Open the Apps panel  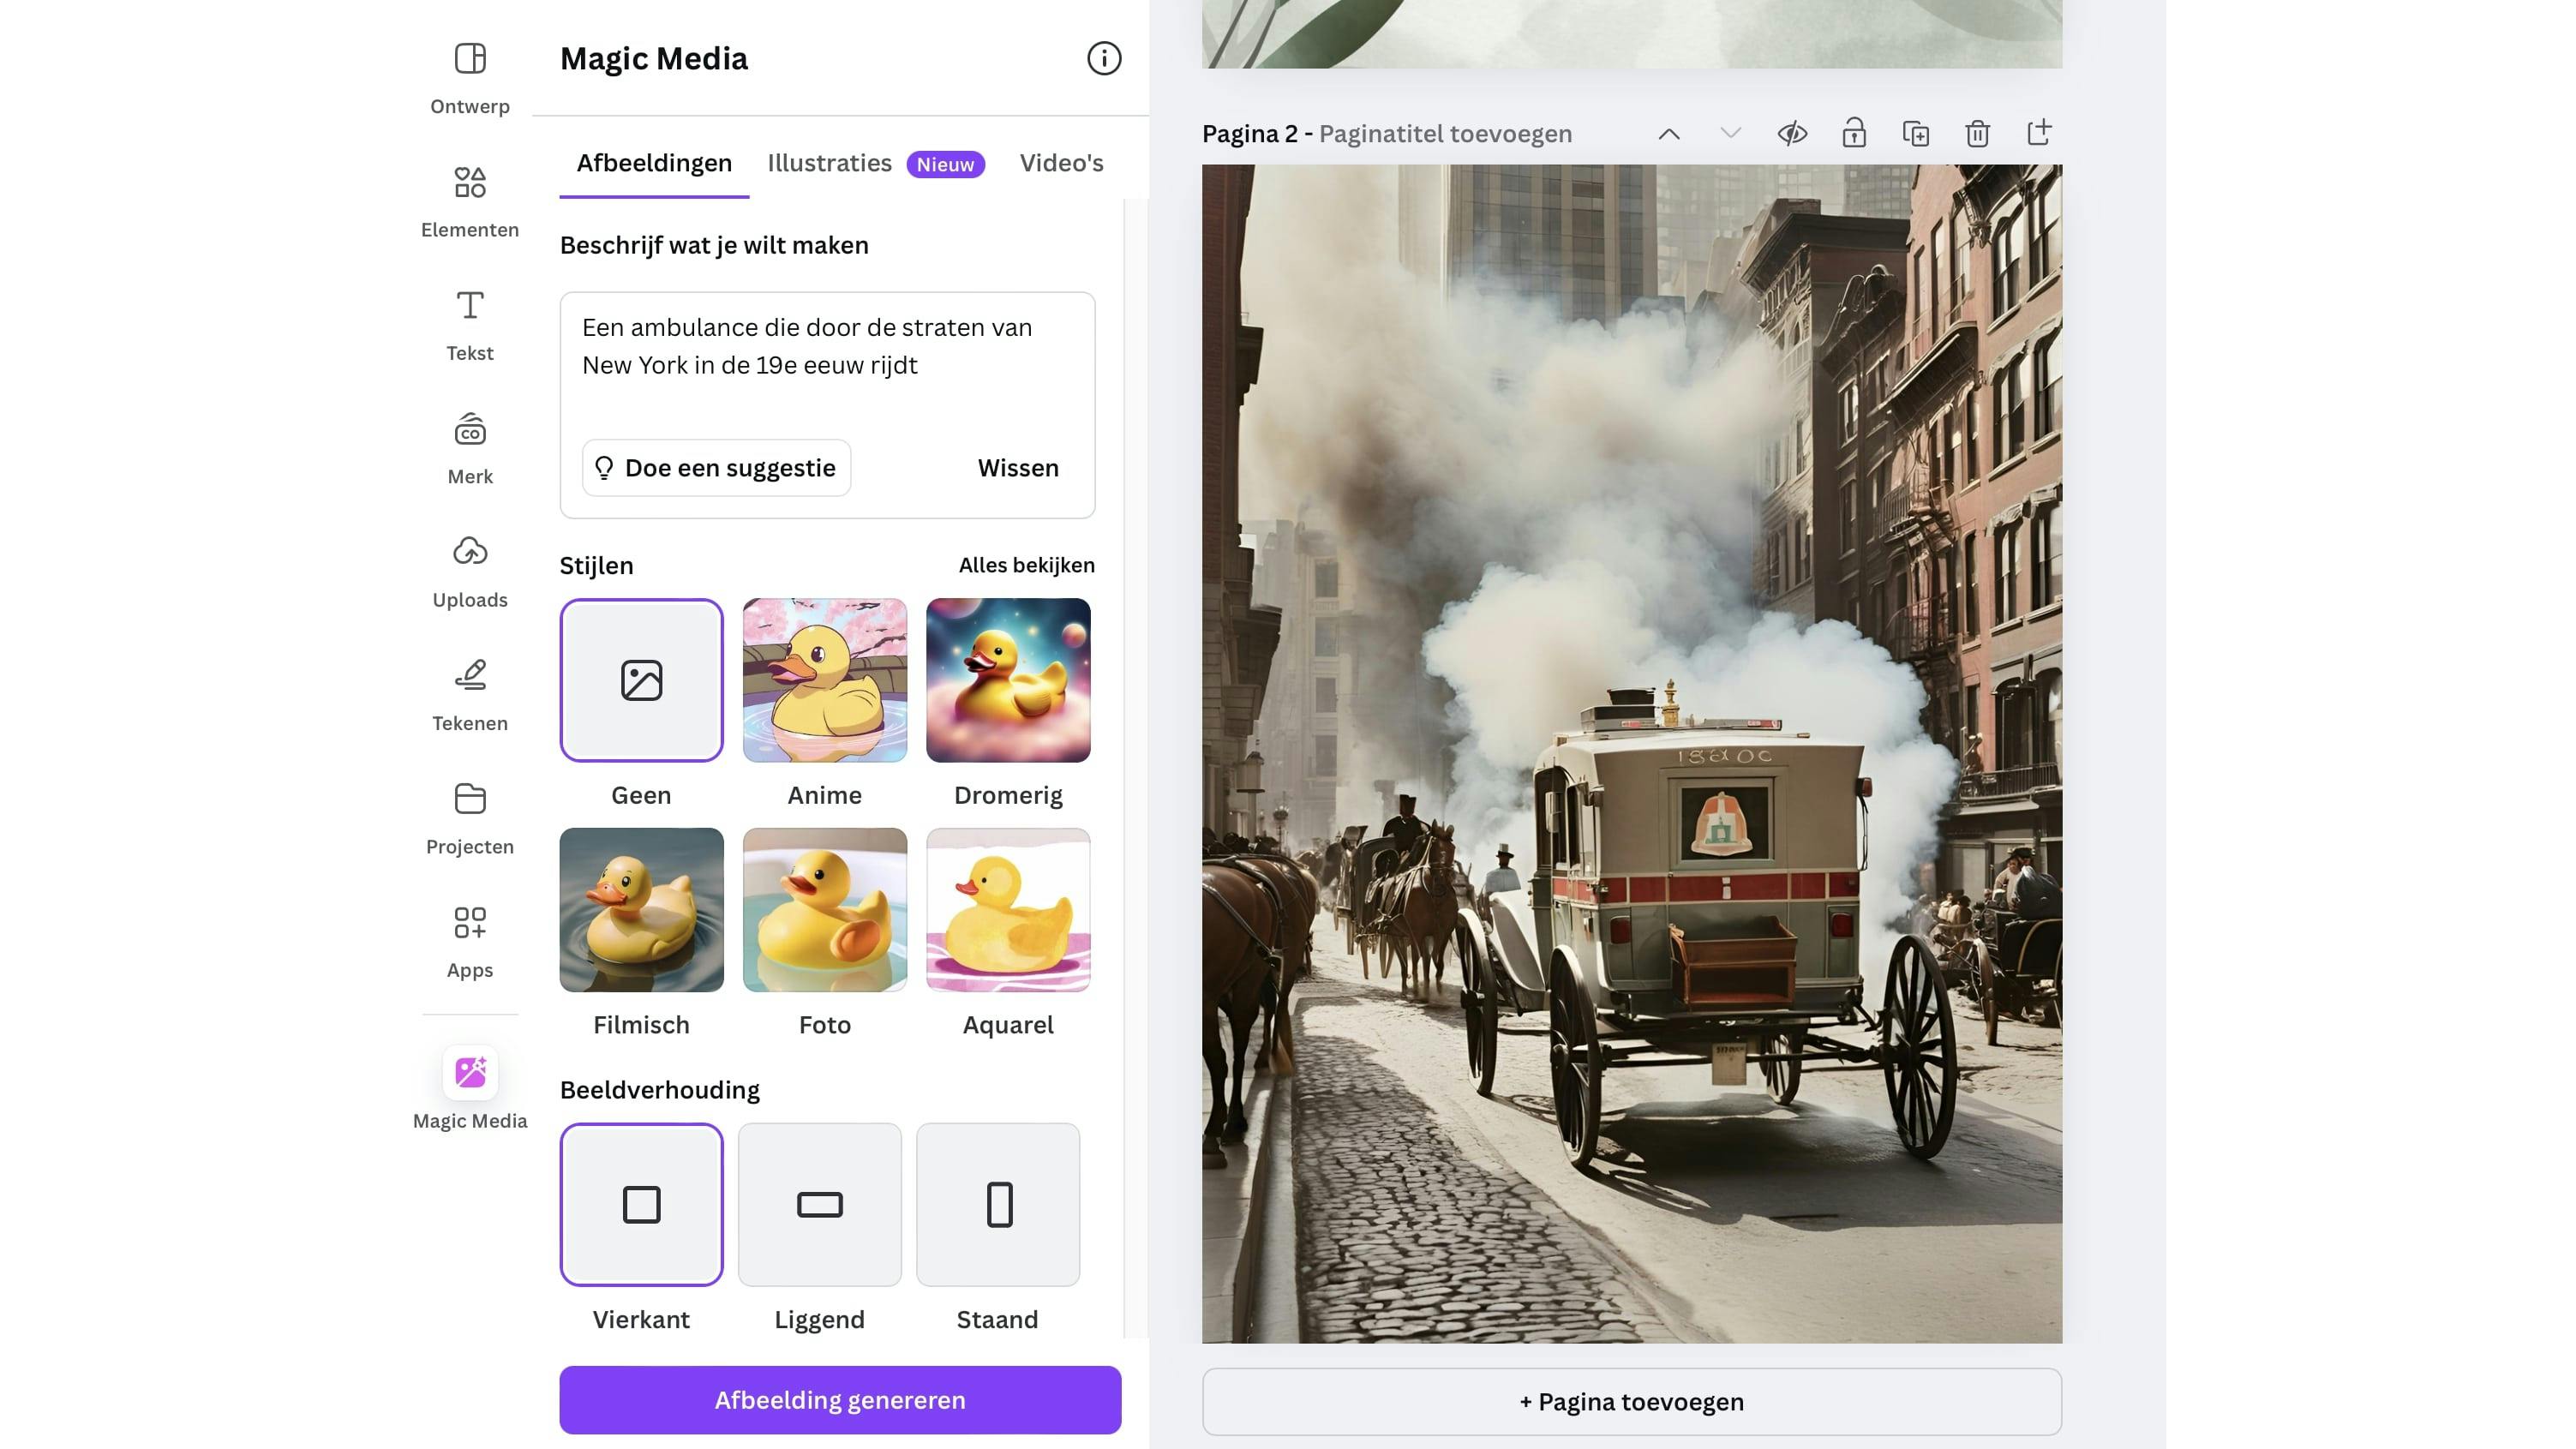point(469,941)
